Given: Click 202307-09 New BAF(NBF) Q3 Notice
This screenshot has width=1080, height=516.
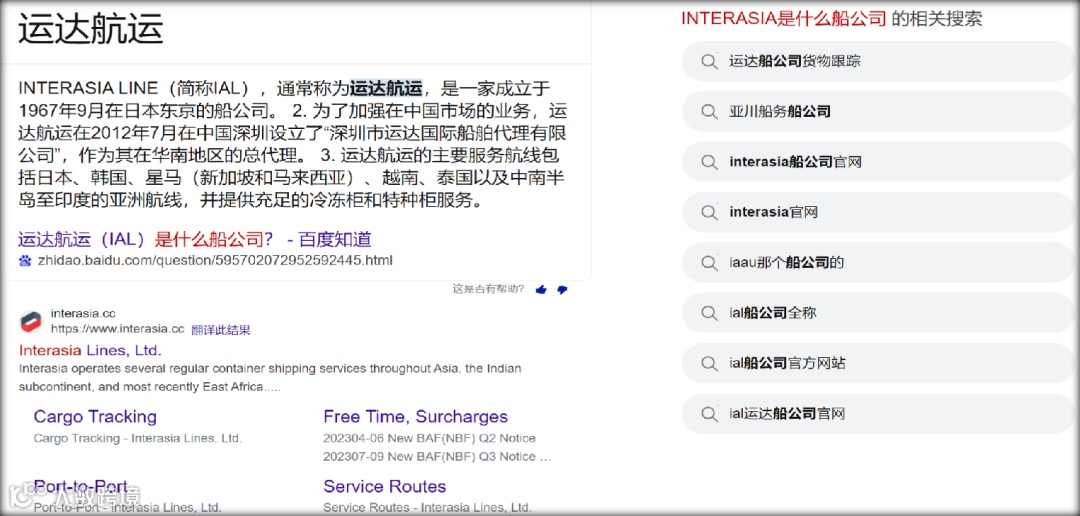Looking at the screenshot, I should pyautogui.click(x=437, y=457).
